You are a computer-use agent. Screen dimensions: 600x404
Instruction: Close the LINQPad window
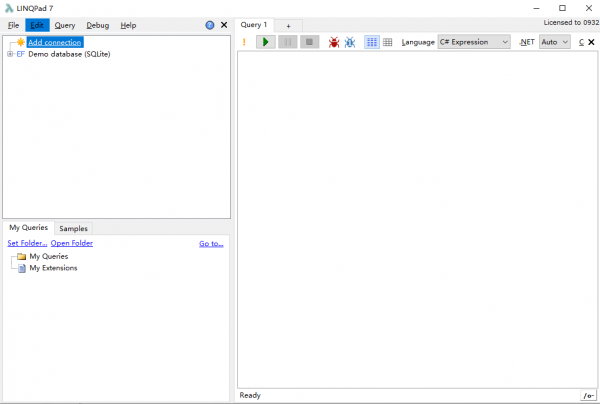(589, 8)
